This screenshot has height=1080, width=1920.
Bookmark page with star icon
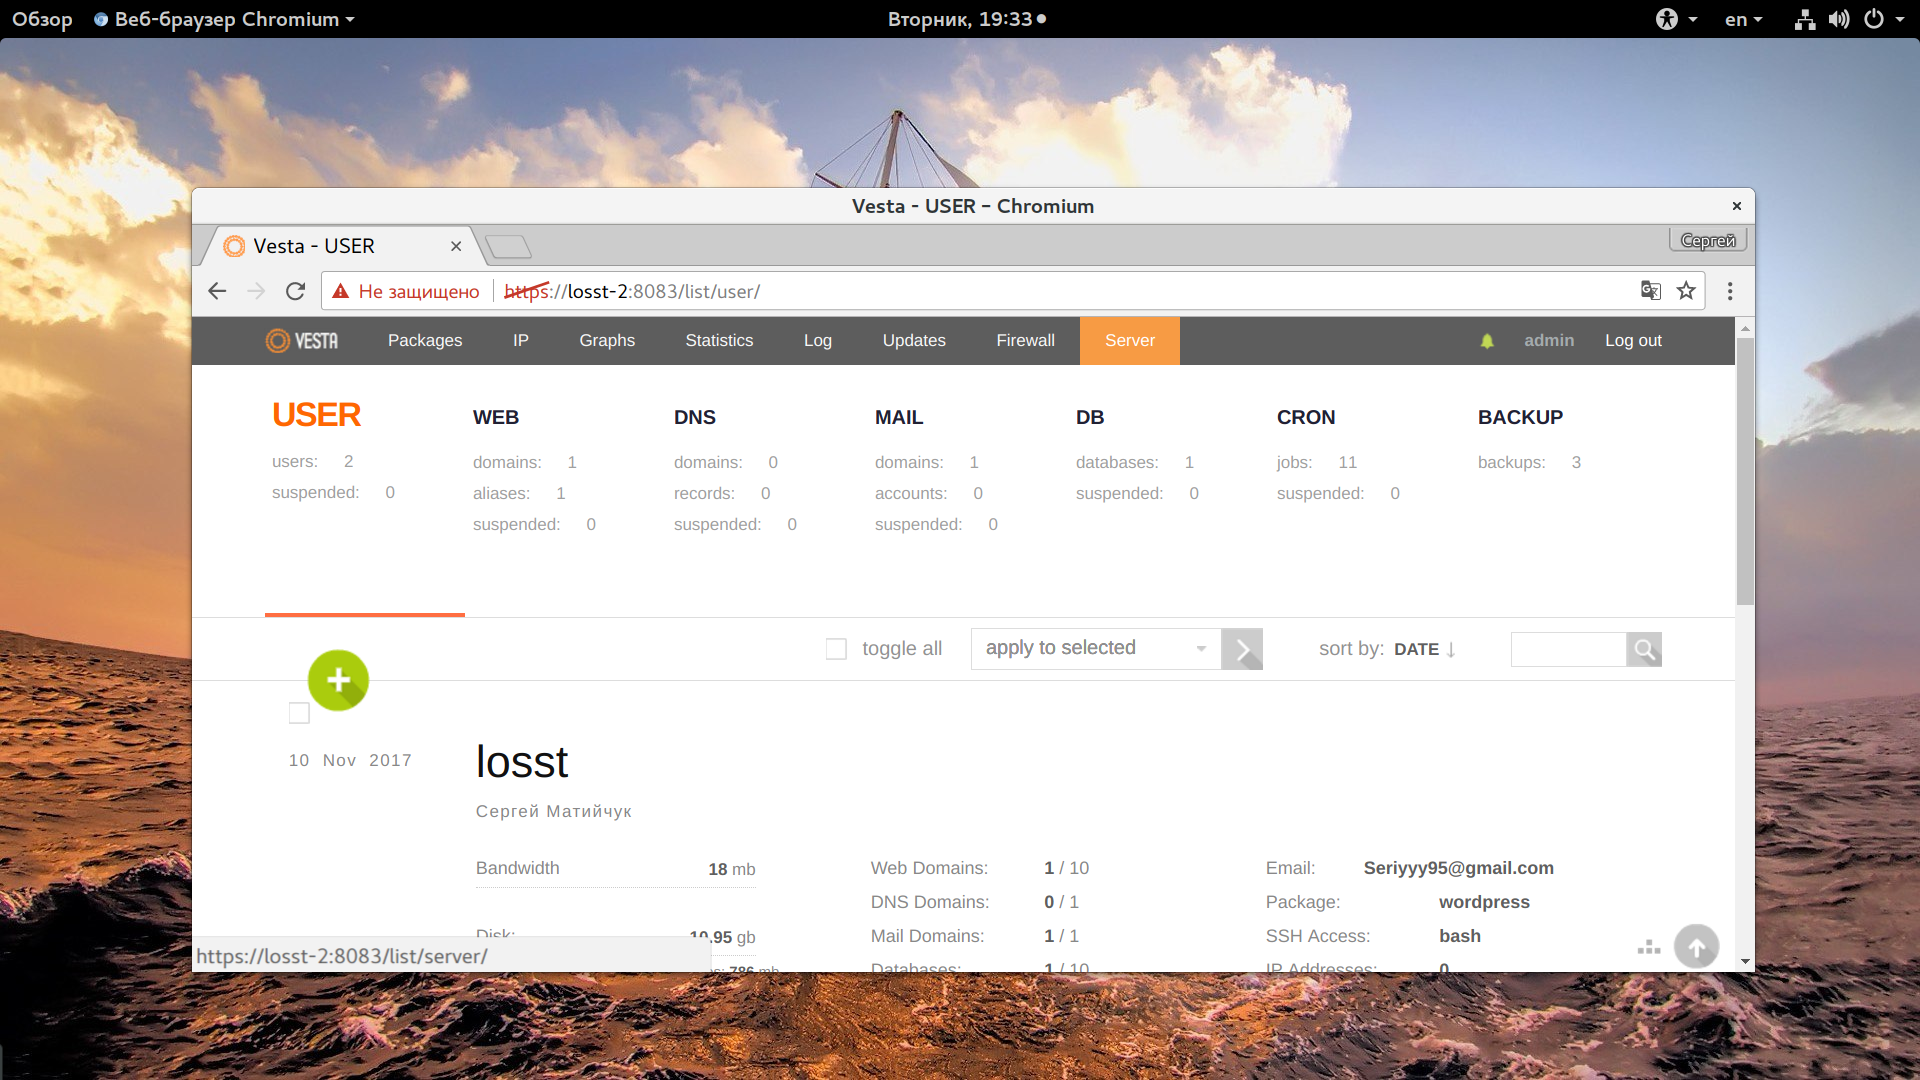1686,291
